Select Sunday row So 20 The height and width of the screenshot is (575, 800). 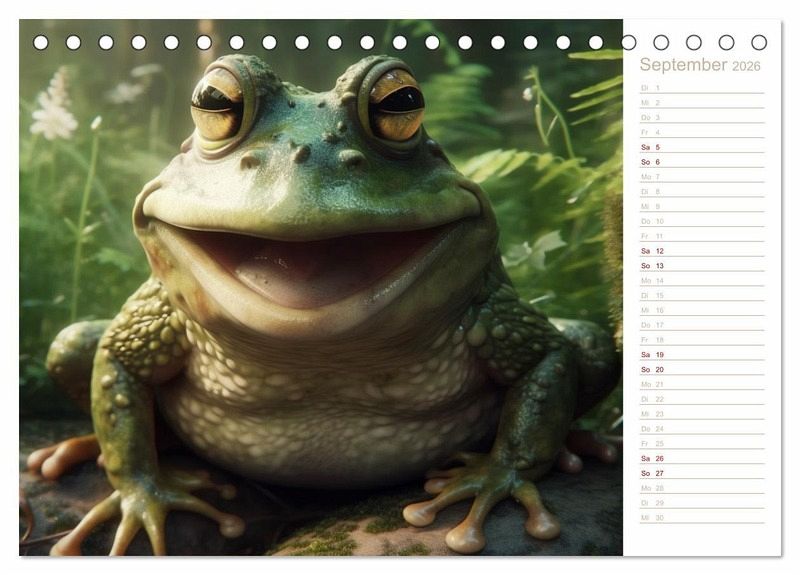(x=702, y=369)
